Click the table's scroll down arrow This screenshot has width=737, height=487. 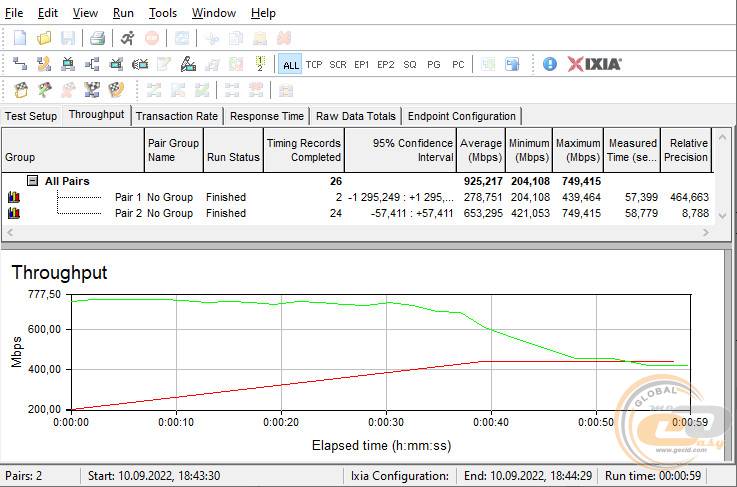click(723, 215)
